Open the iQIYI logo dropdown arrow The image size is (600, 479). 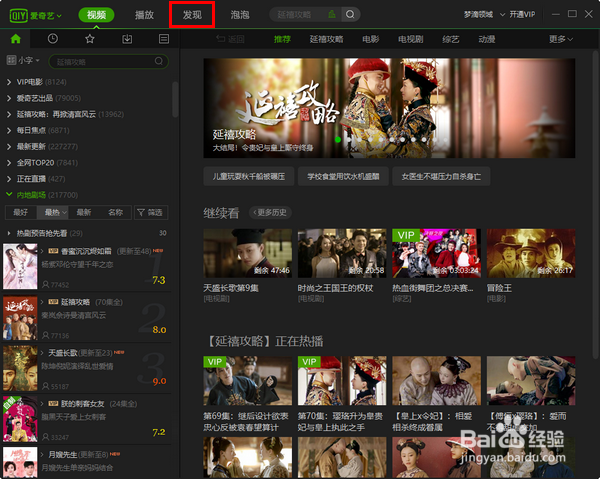tap(59, 16)
